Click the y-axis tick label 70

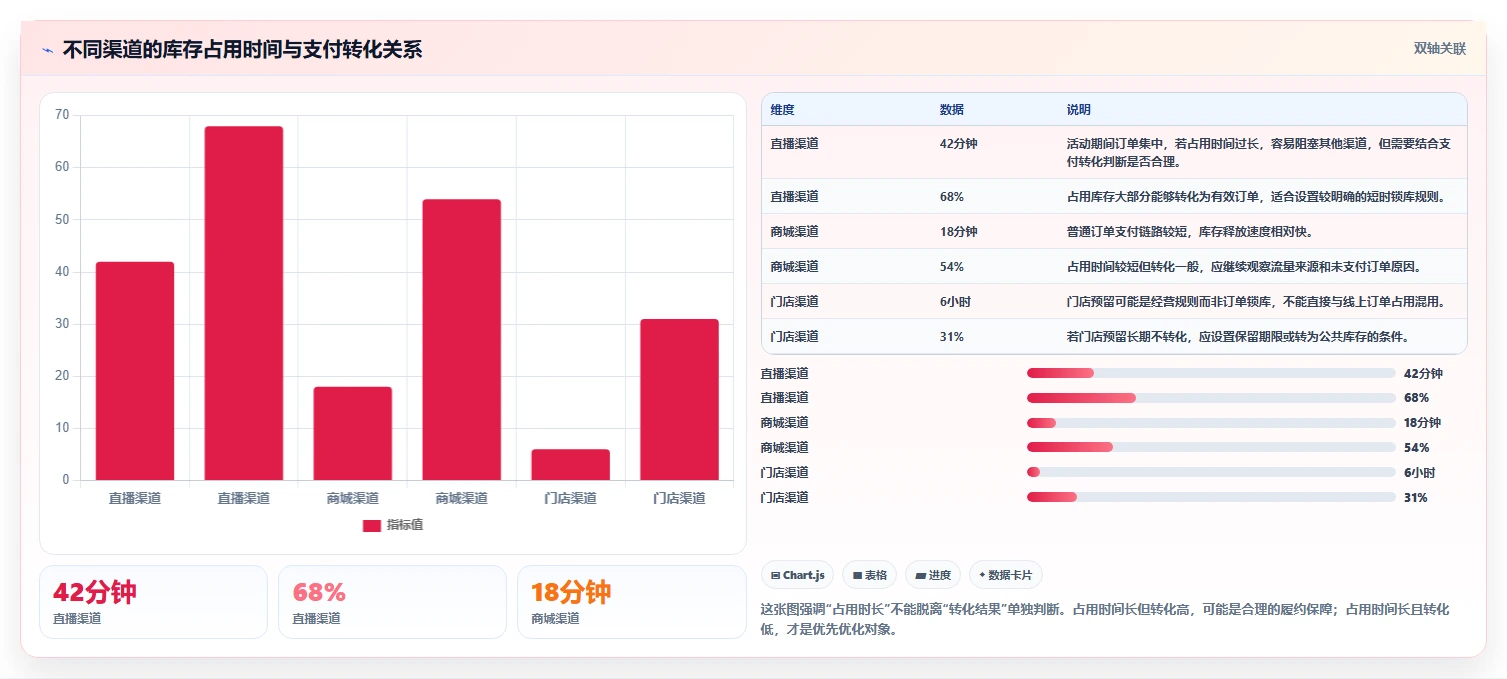click(63, 115)
